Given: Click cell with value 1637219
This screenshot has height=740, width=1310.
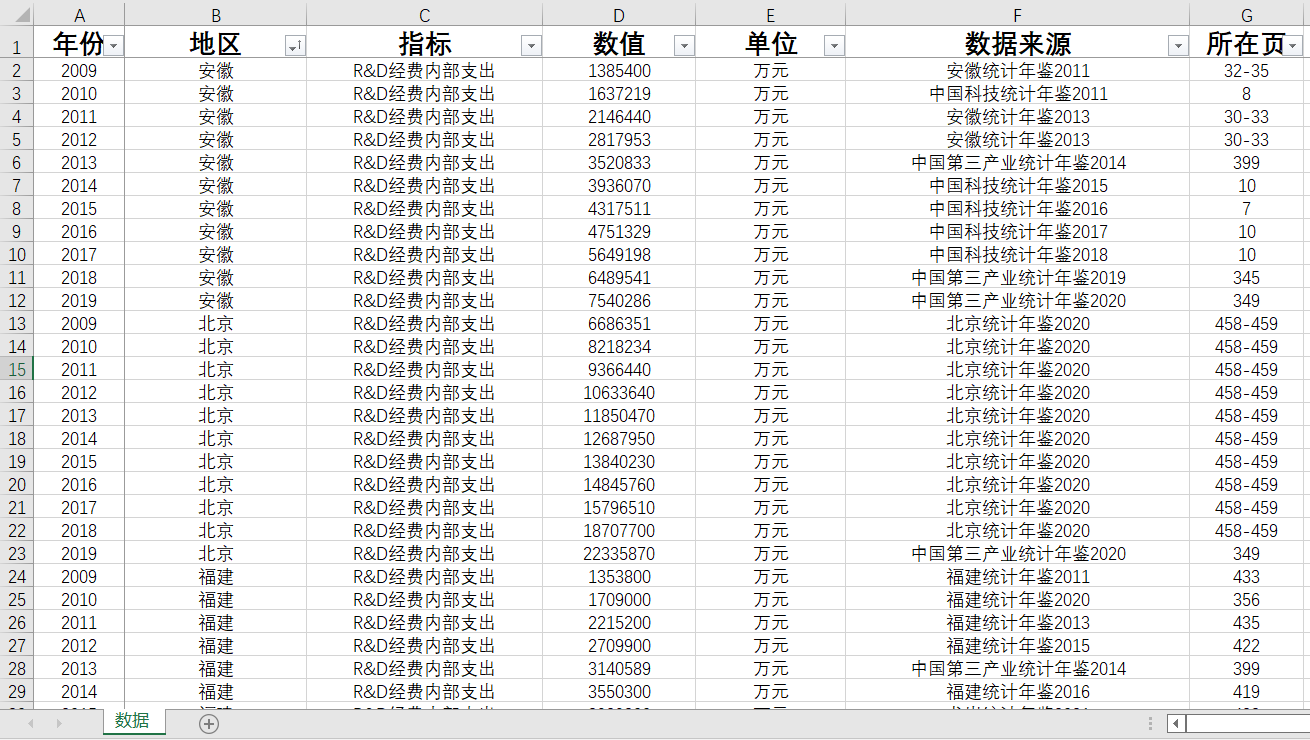Looking at the screenshot, I should pyautogui.click(x=619, y=94).
